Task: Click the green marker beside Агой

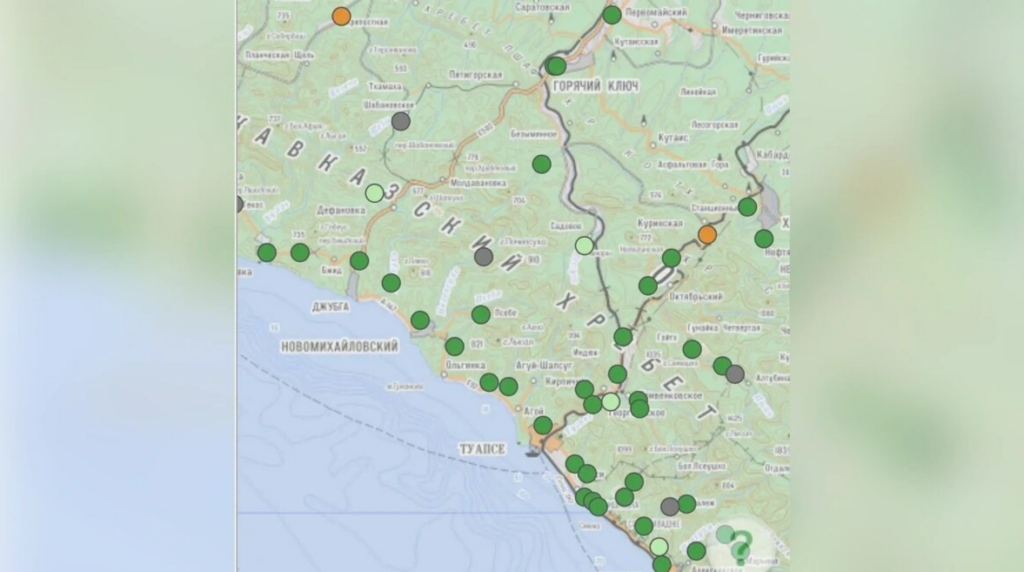Action: pos(542,425)
